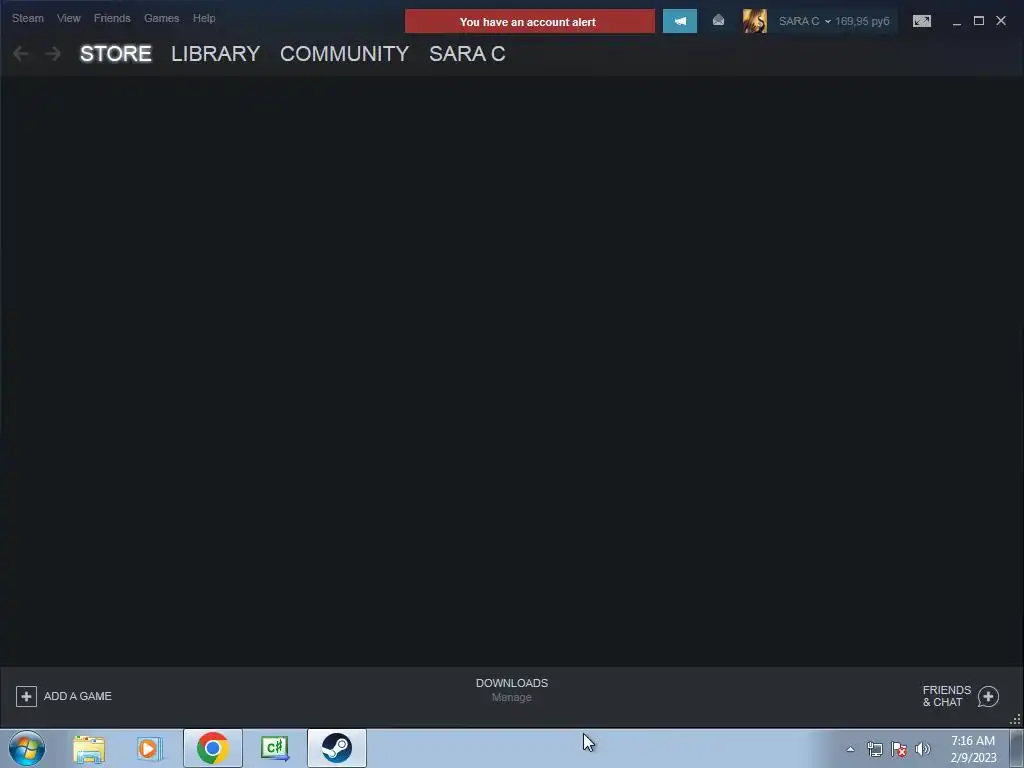
Task: Go forward with the right arrow
Action: click(53, 54)
